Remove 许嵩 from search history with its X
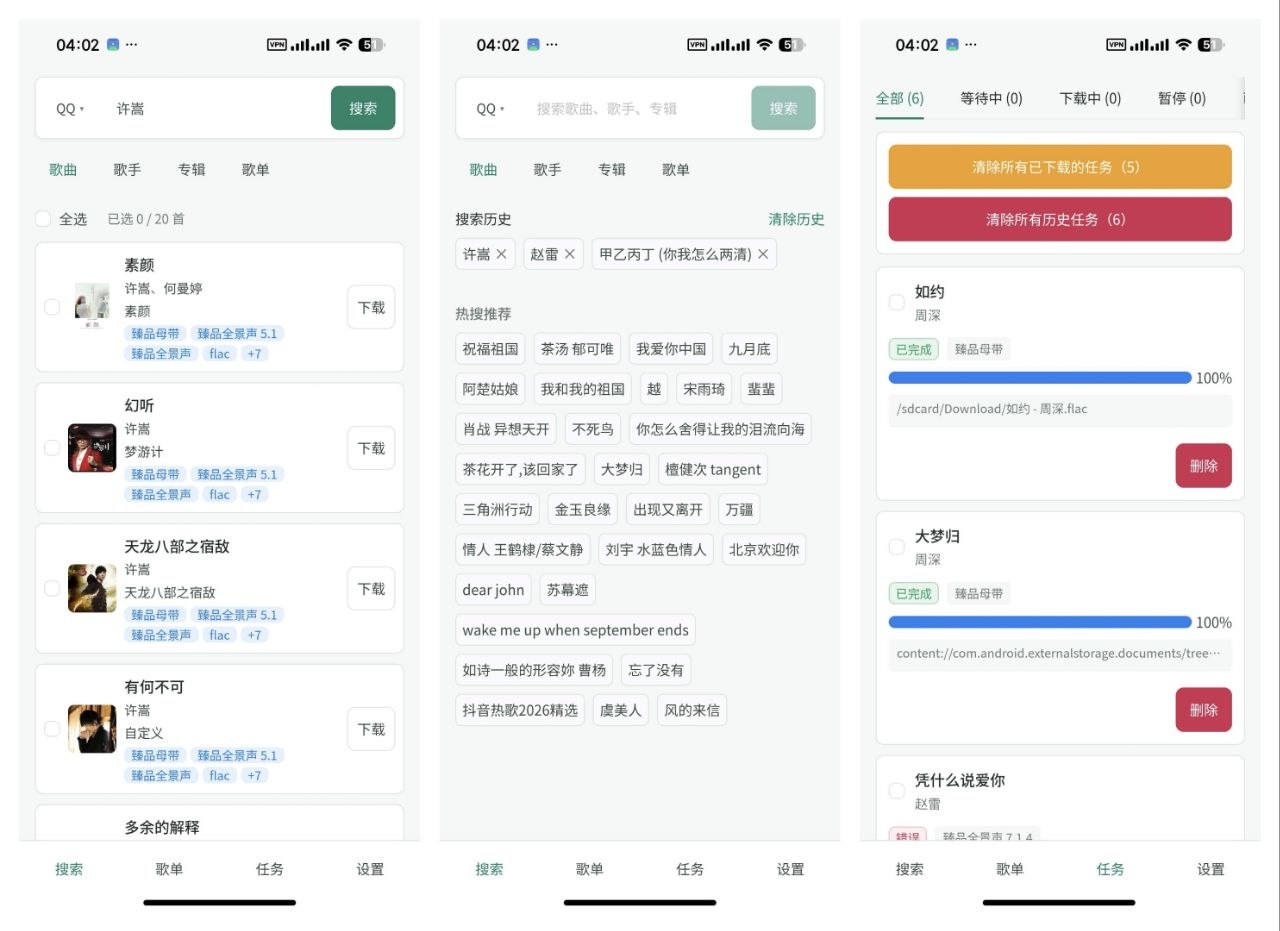This screenshot has height=931, width=1280. pyautogui.click(x=502, y=254)
